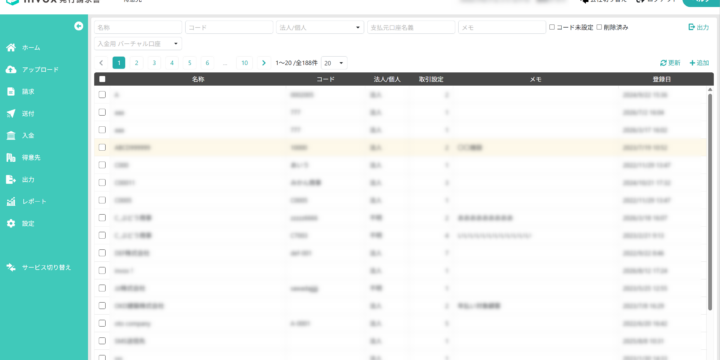
Task: Go to previous page with left chevron
Action: [101, 63]
